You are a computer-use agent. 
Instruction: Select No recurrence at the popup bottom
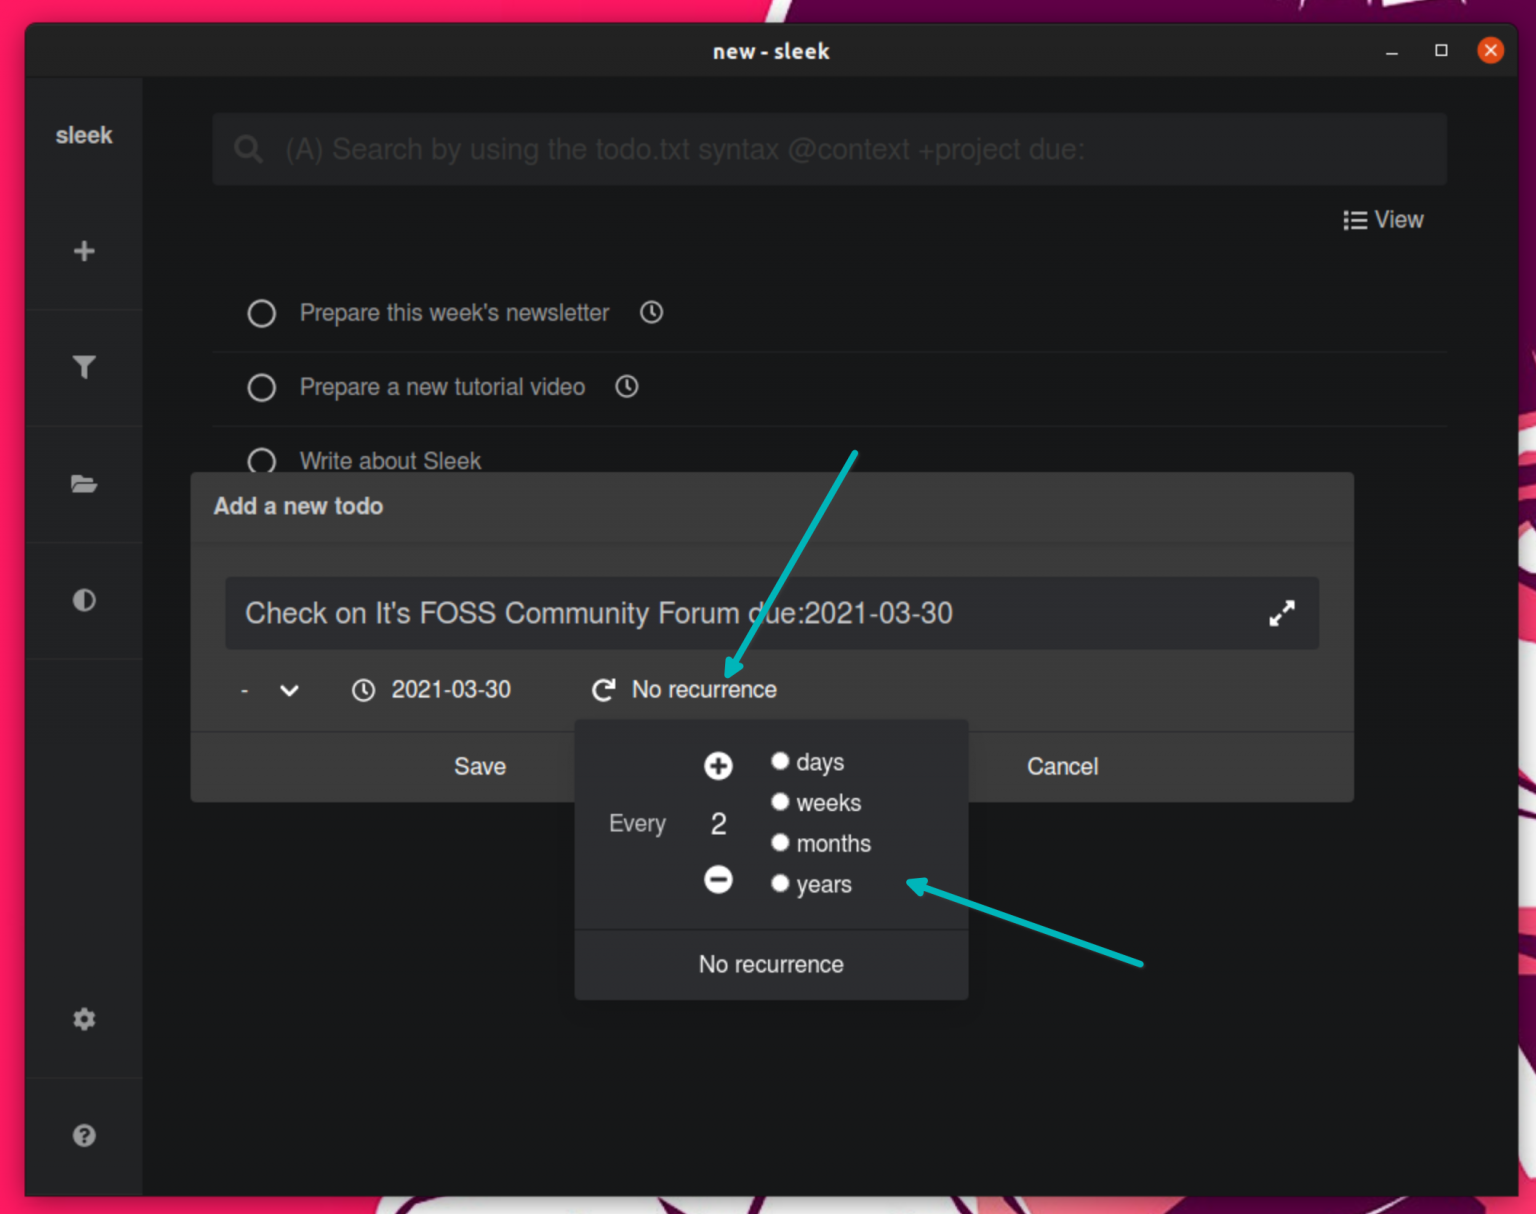pyautogui.click(x=771, y=963)
